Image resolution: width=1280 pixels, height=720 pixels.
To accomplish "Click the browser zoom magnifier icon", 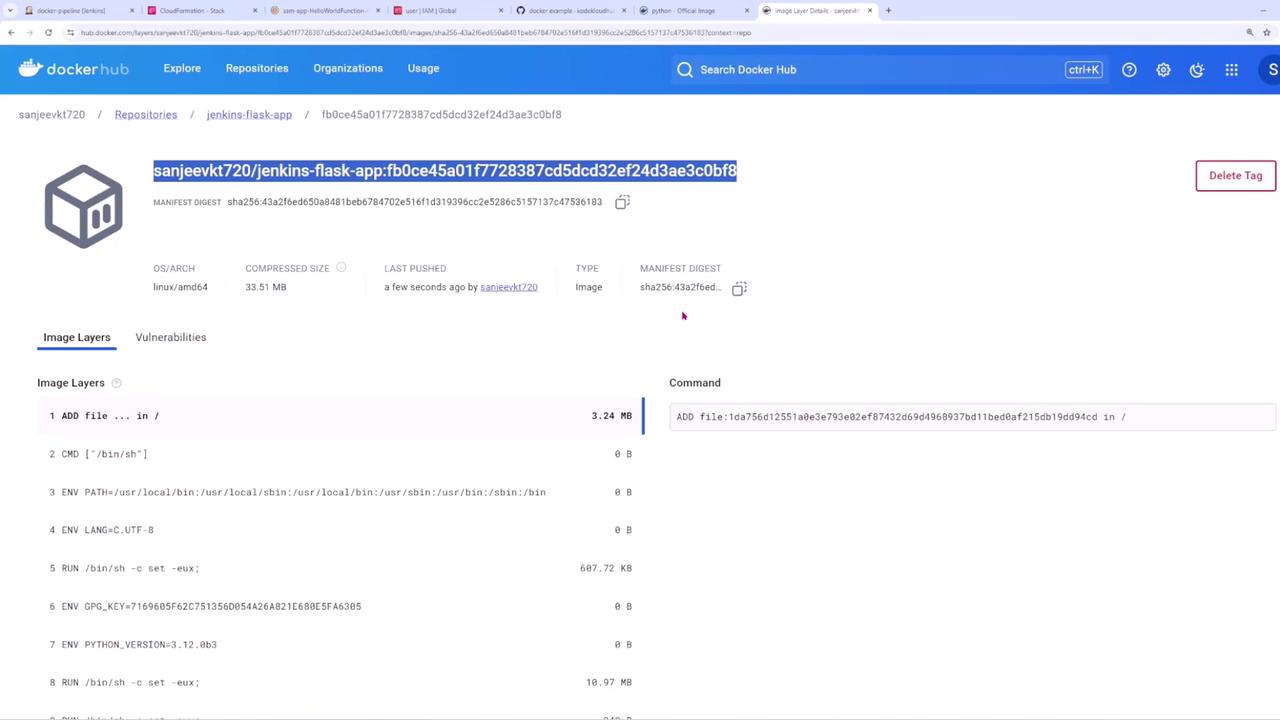I will [1250, 32].
